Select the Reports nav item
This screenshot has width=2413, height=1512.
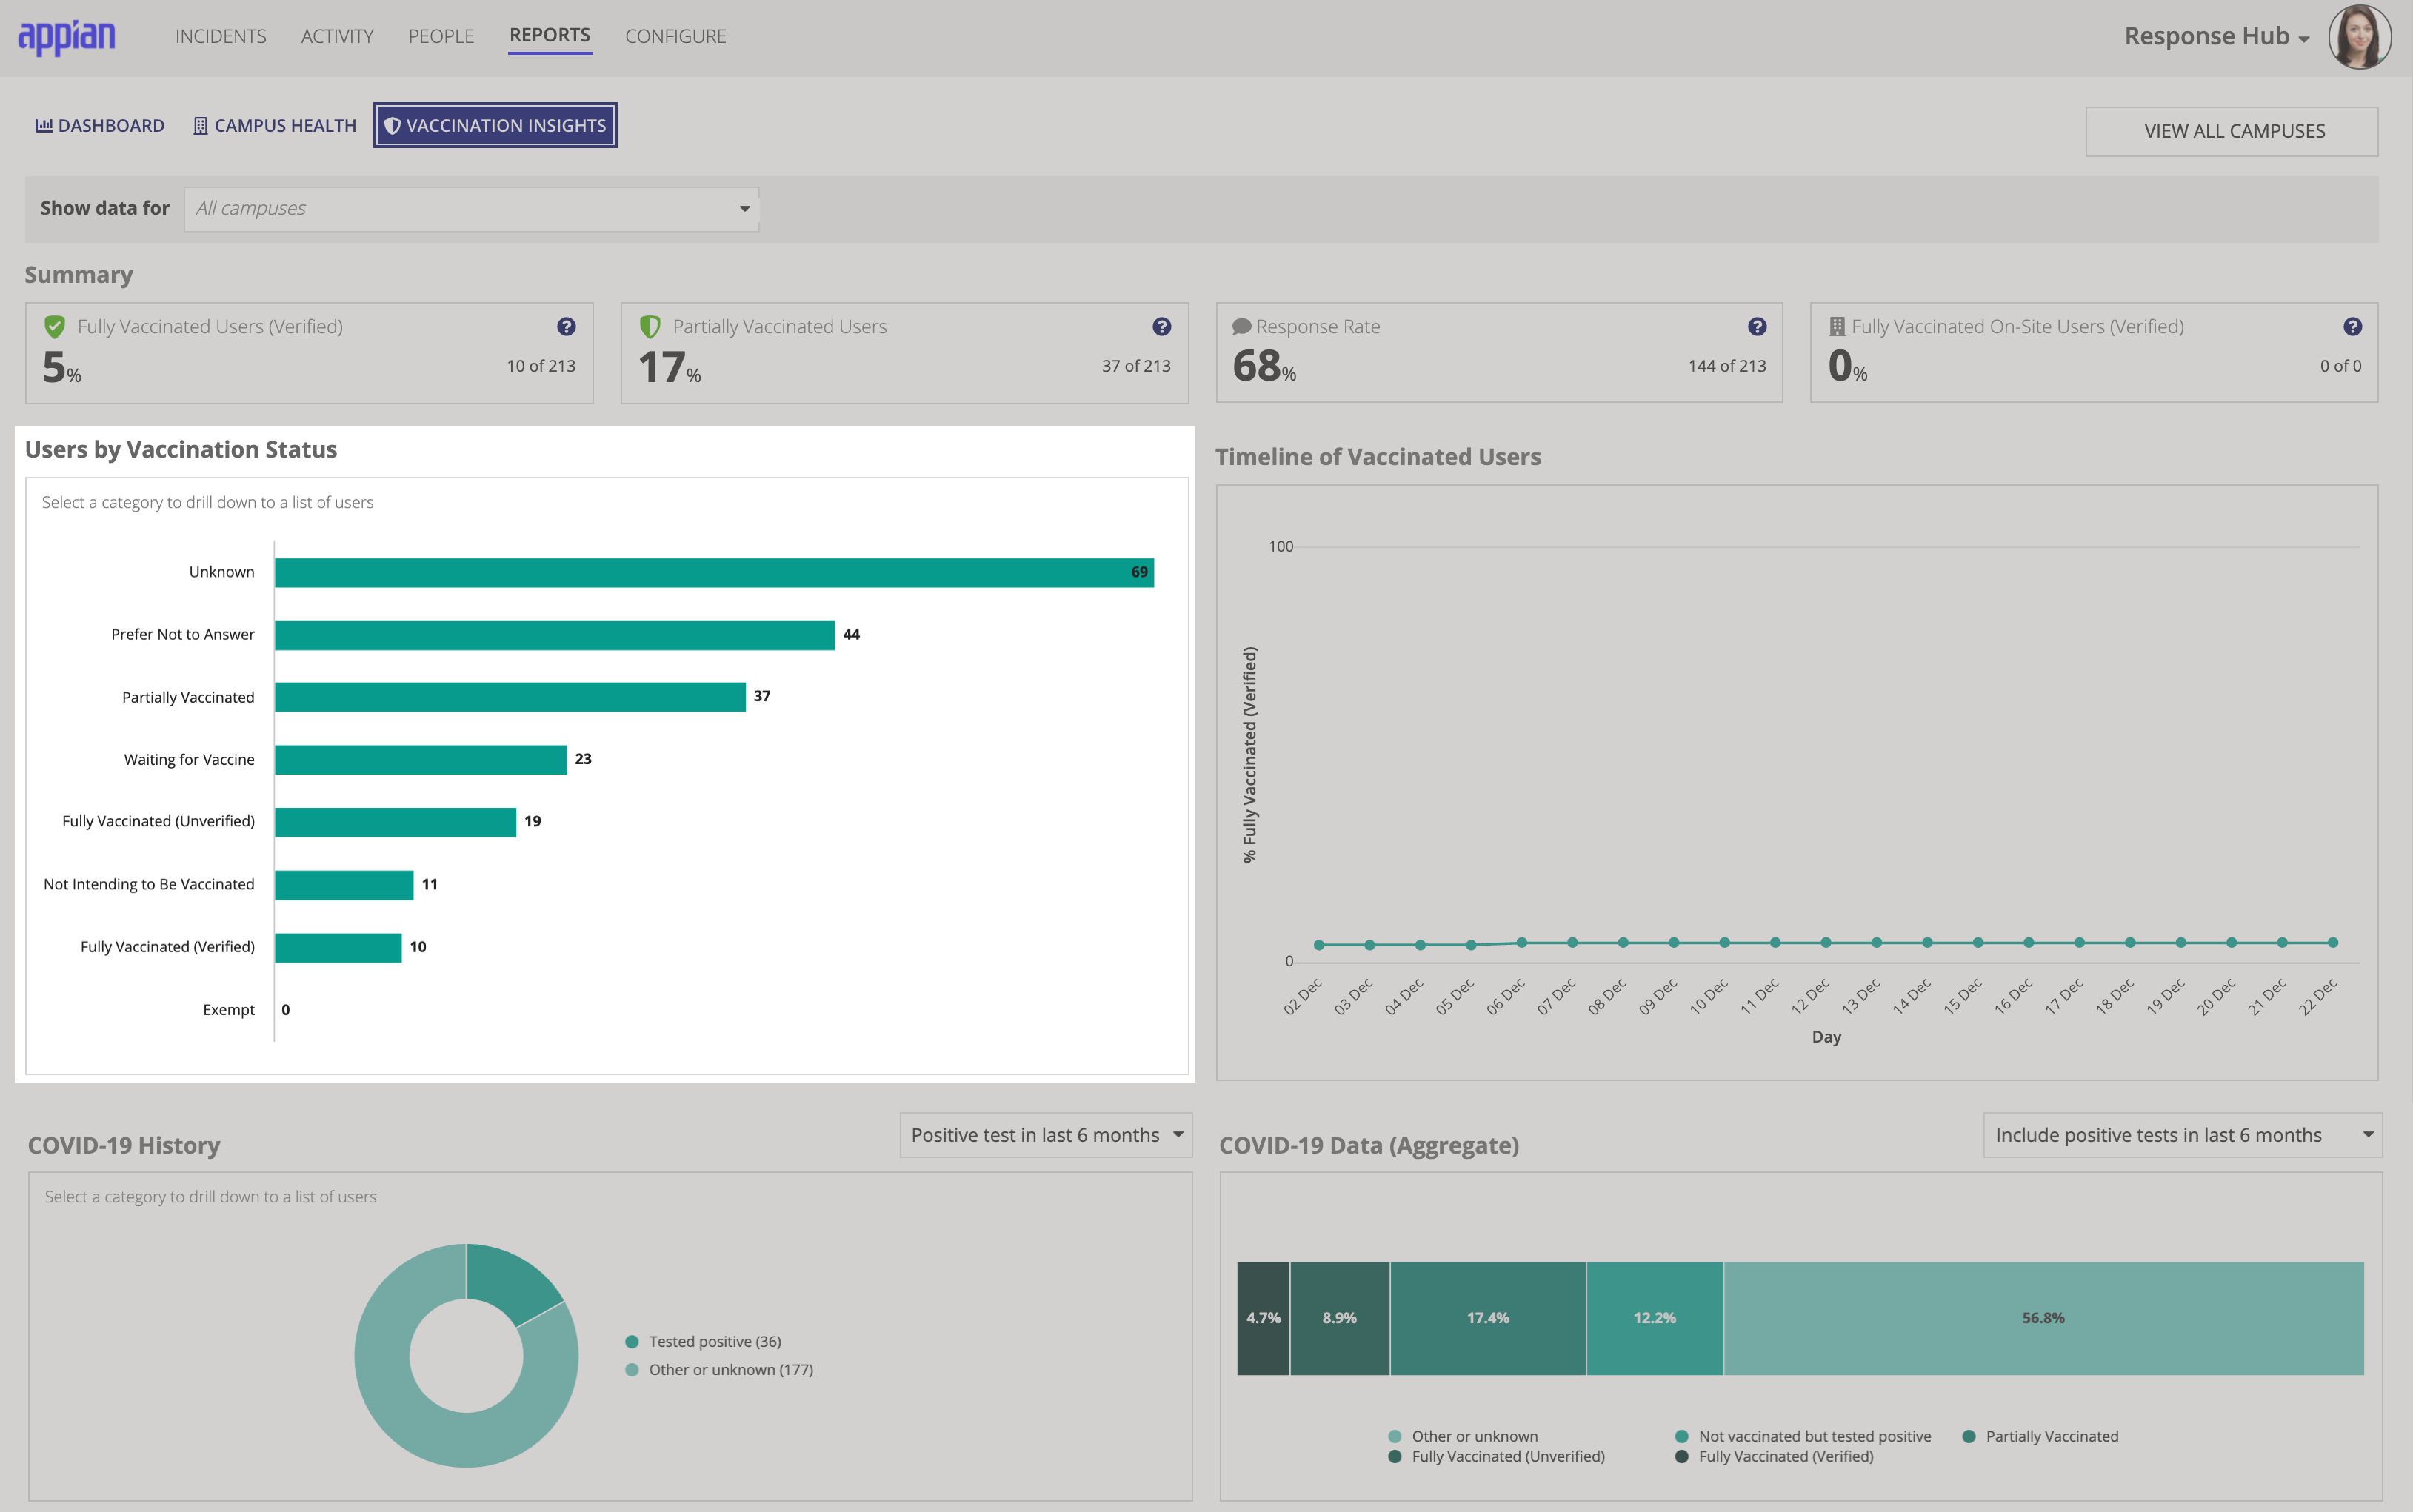point(550,35)
